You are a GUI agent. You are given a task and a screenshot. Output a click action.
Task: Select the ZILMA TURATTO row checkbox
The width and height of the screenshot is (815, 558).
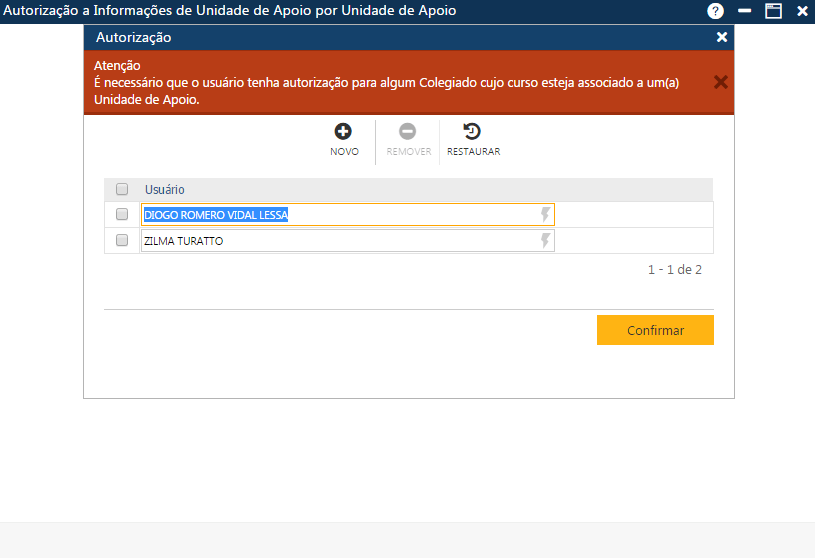122,241
